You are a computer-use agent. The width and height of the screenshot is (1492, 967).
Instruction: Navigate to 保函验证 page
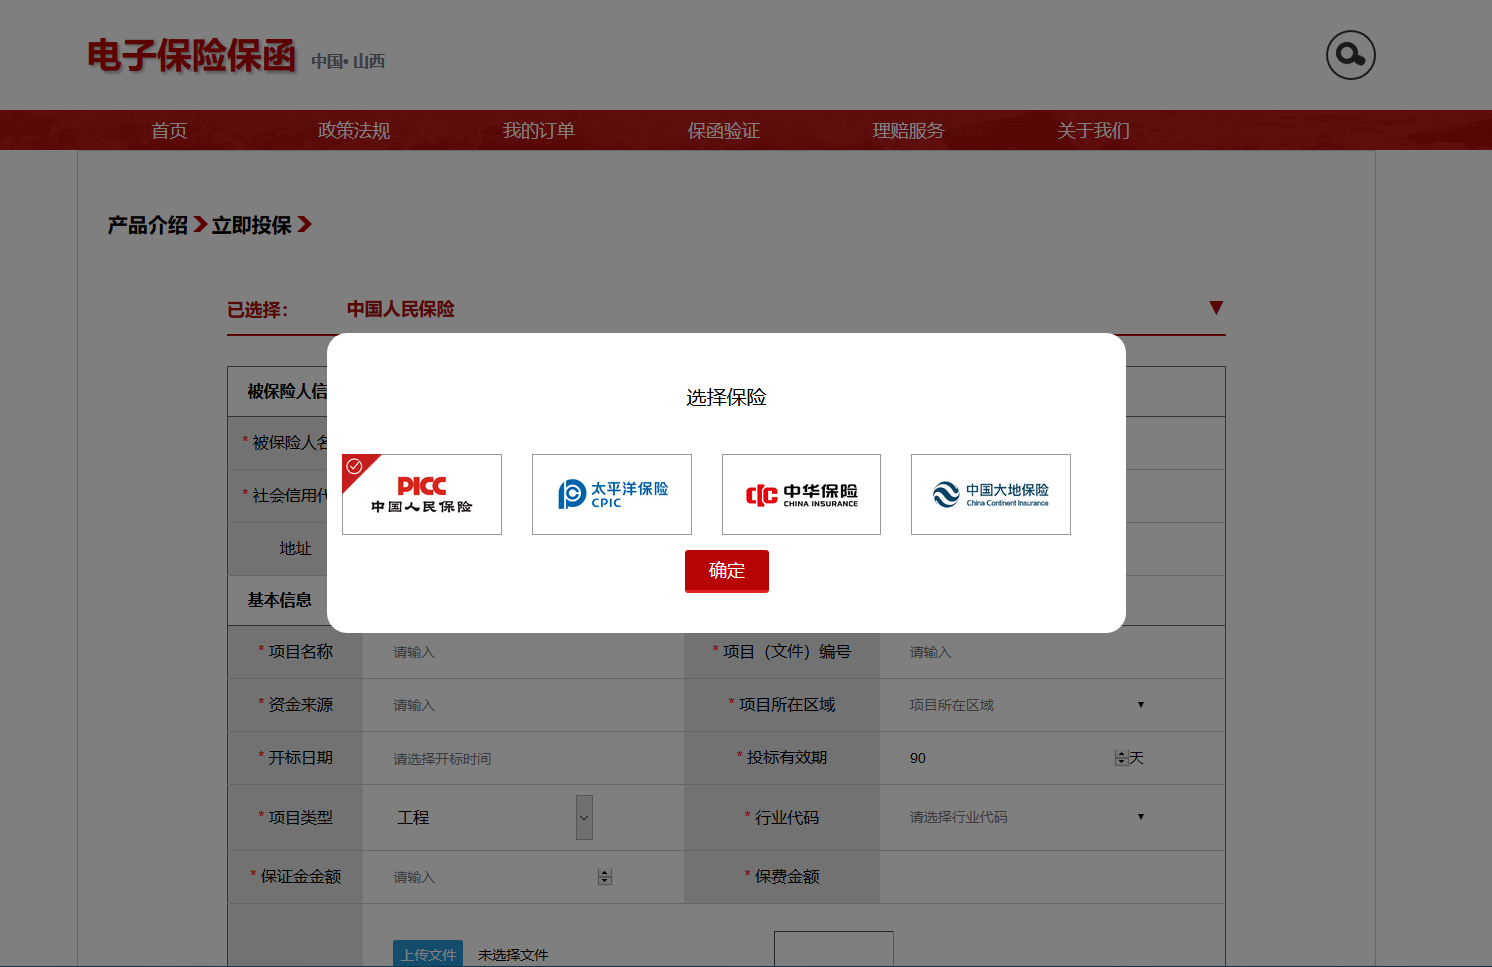723,131
